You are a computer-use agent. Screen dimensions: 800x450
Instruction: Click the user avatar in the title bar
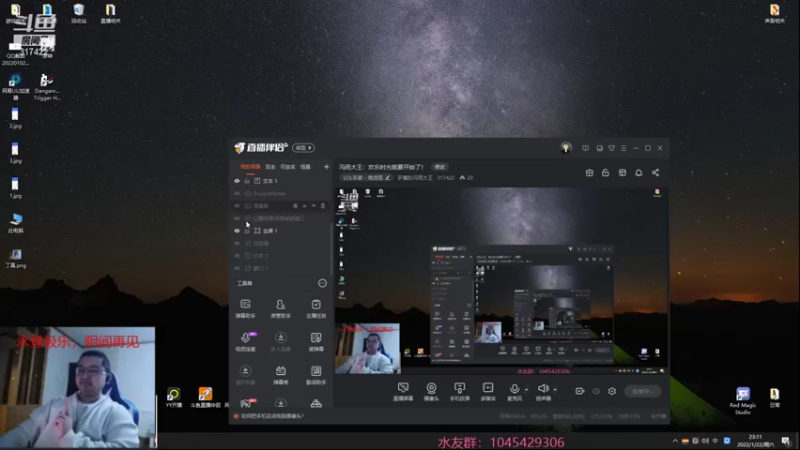click(x=566, y=148)
